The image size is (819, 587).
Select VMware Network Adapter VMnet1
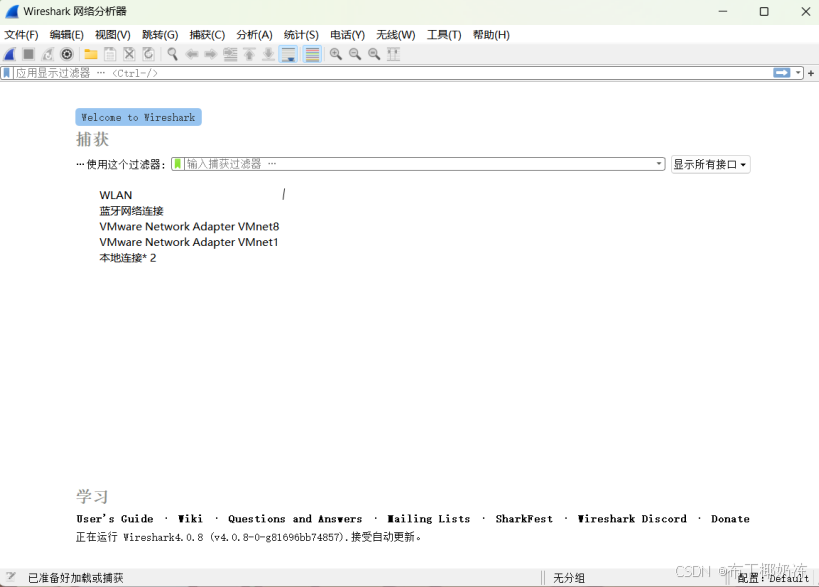point(189,242)
